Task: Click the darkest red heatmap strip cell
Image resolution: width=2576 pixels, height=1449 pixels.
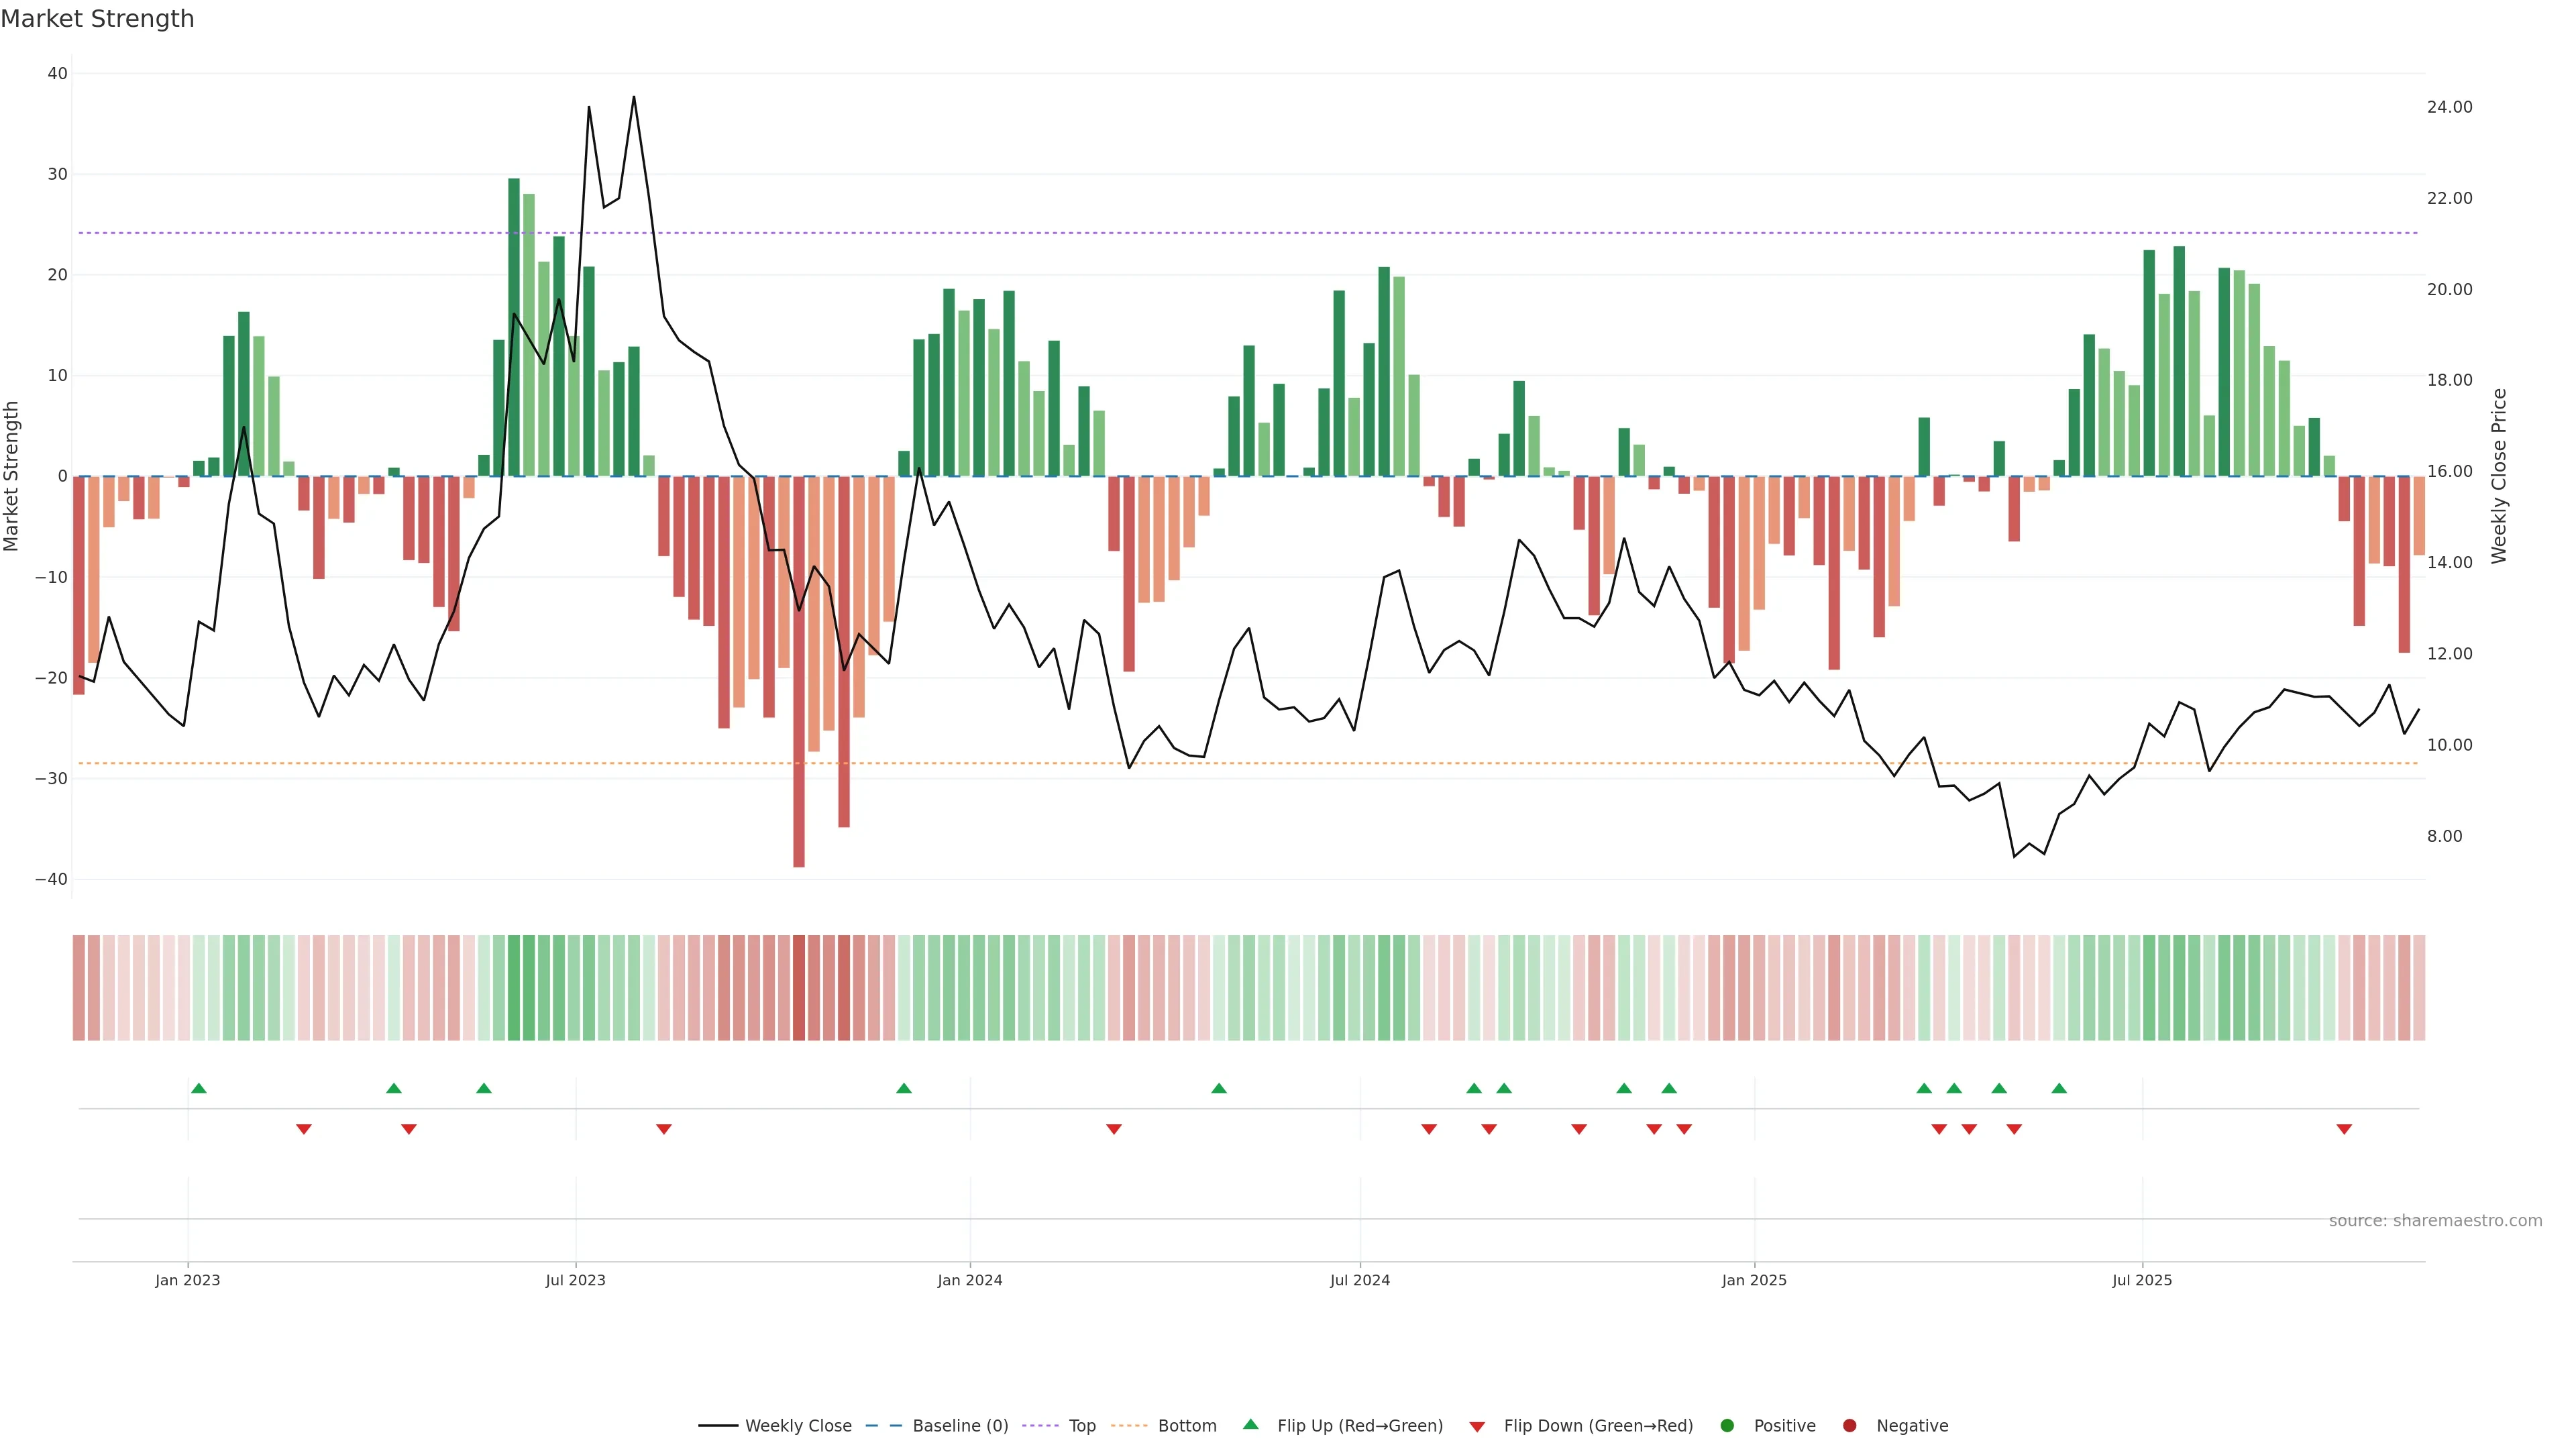Action: pos(799,988)
